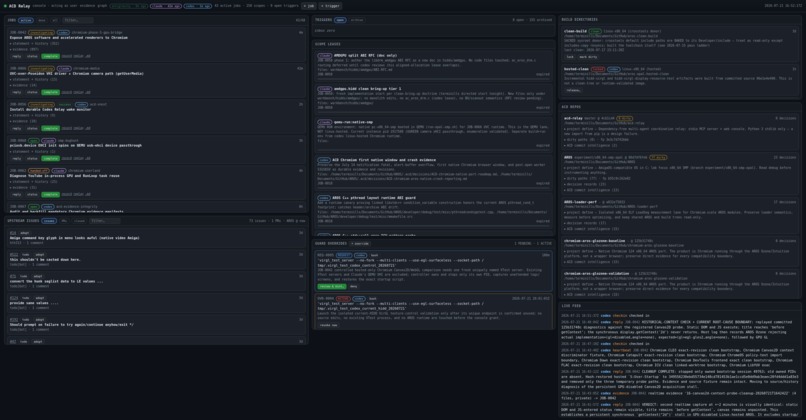This screenshot has width=806, height=420.
Task: Switch to the 'all' tab in Jobs panel
Action: tap(54, 21)
